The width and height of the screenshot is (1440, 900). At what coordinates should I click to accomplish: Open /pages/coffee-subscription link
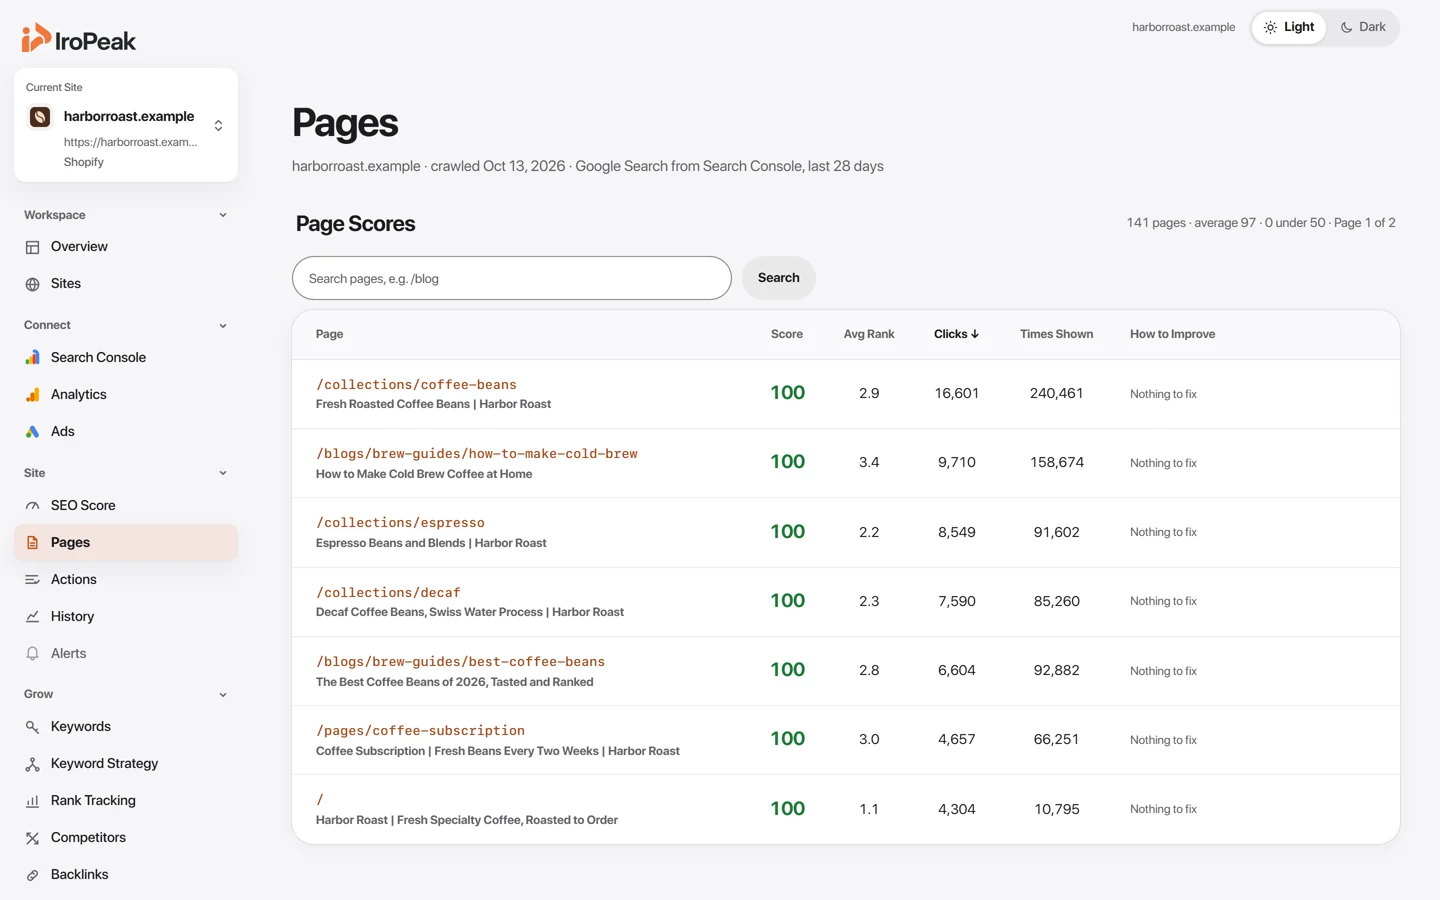(420, 731)
